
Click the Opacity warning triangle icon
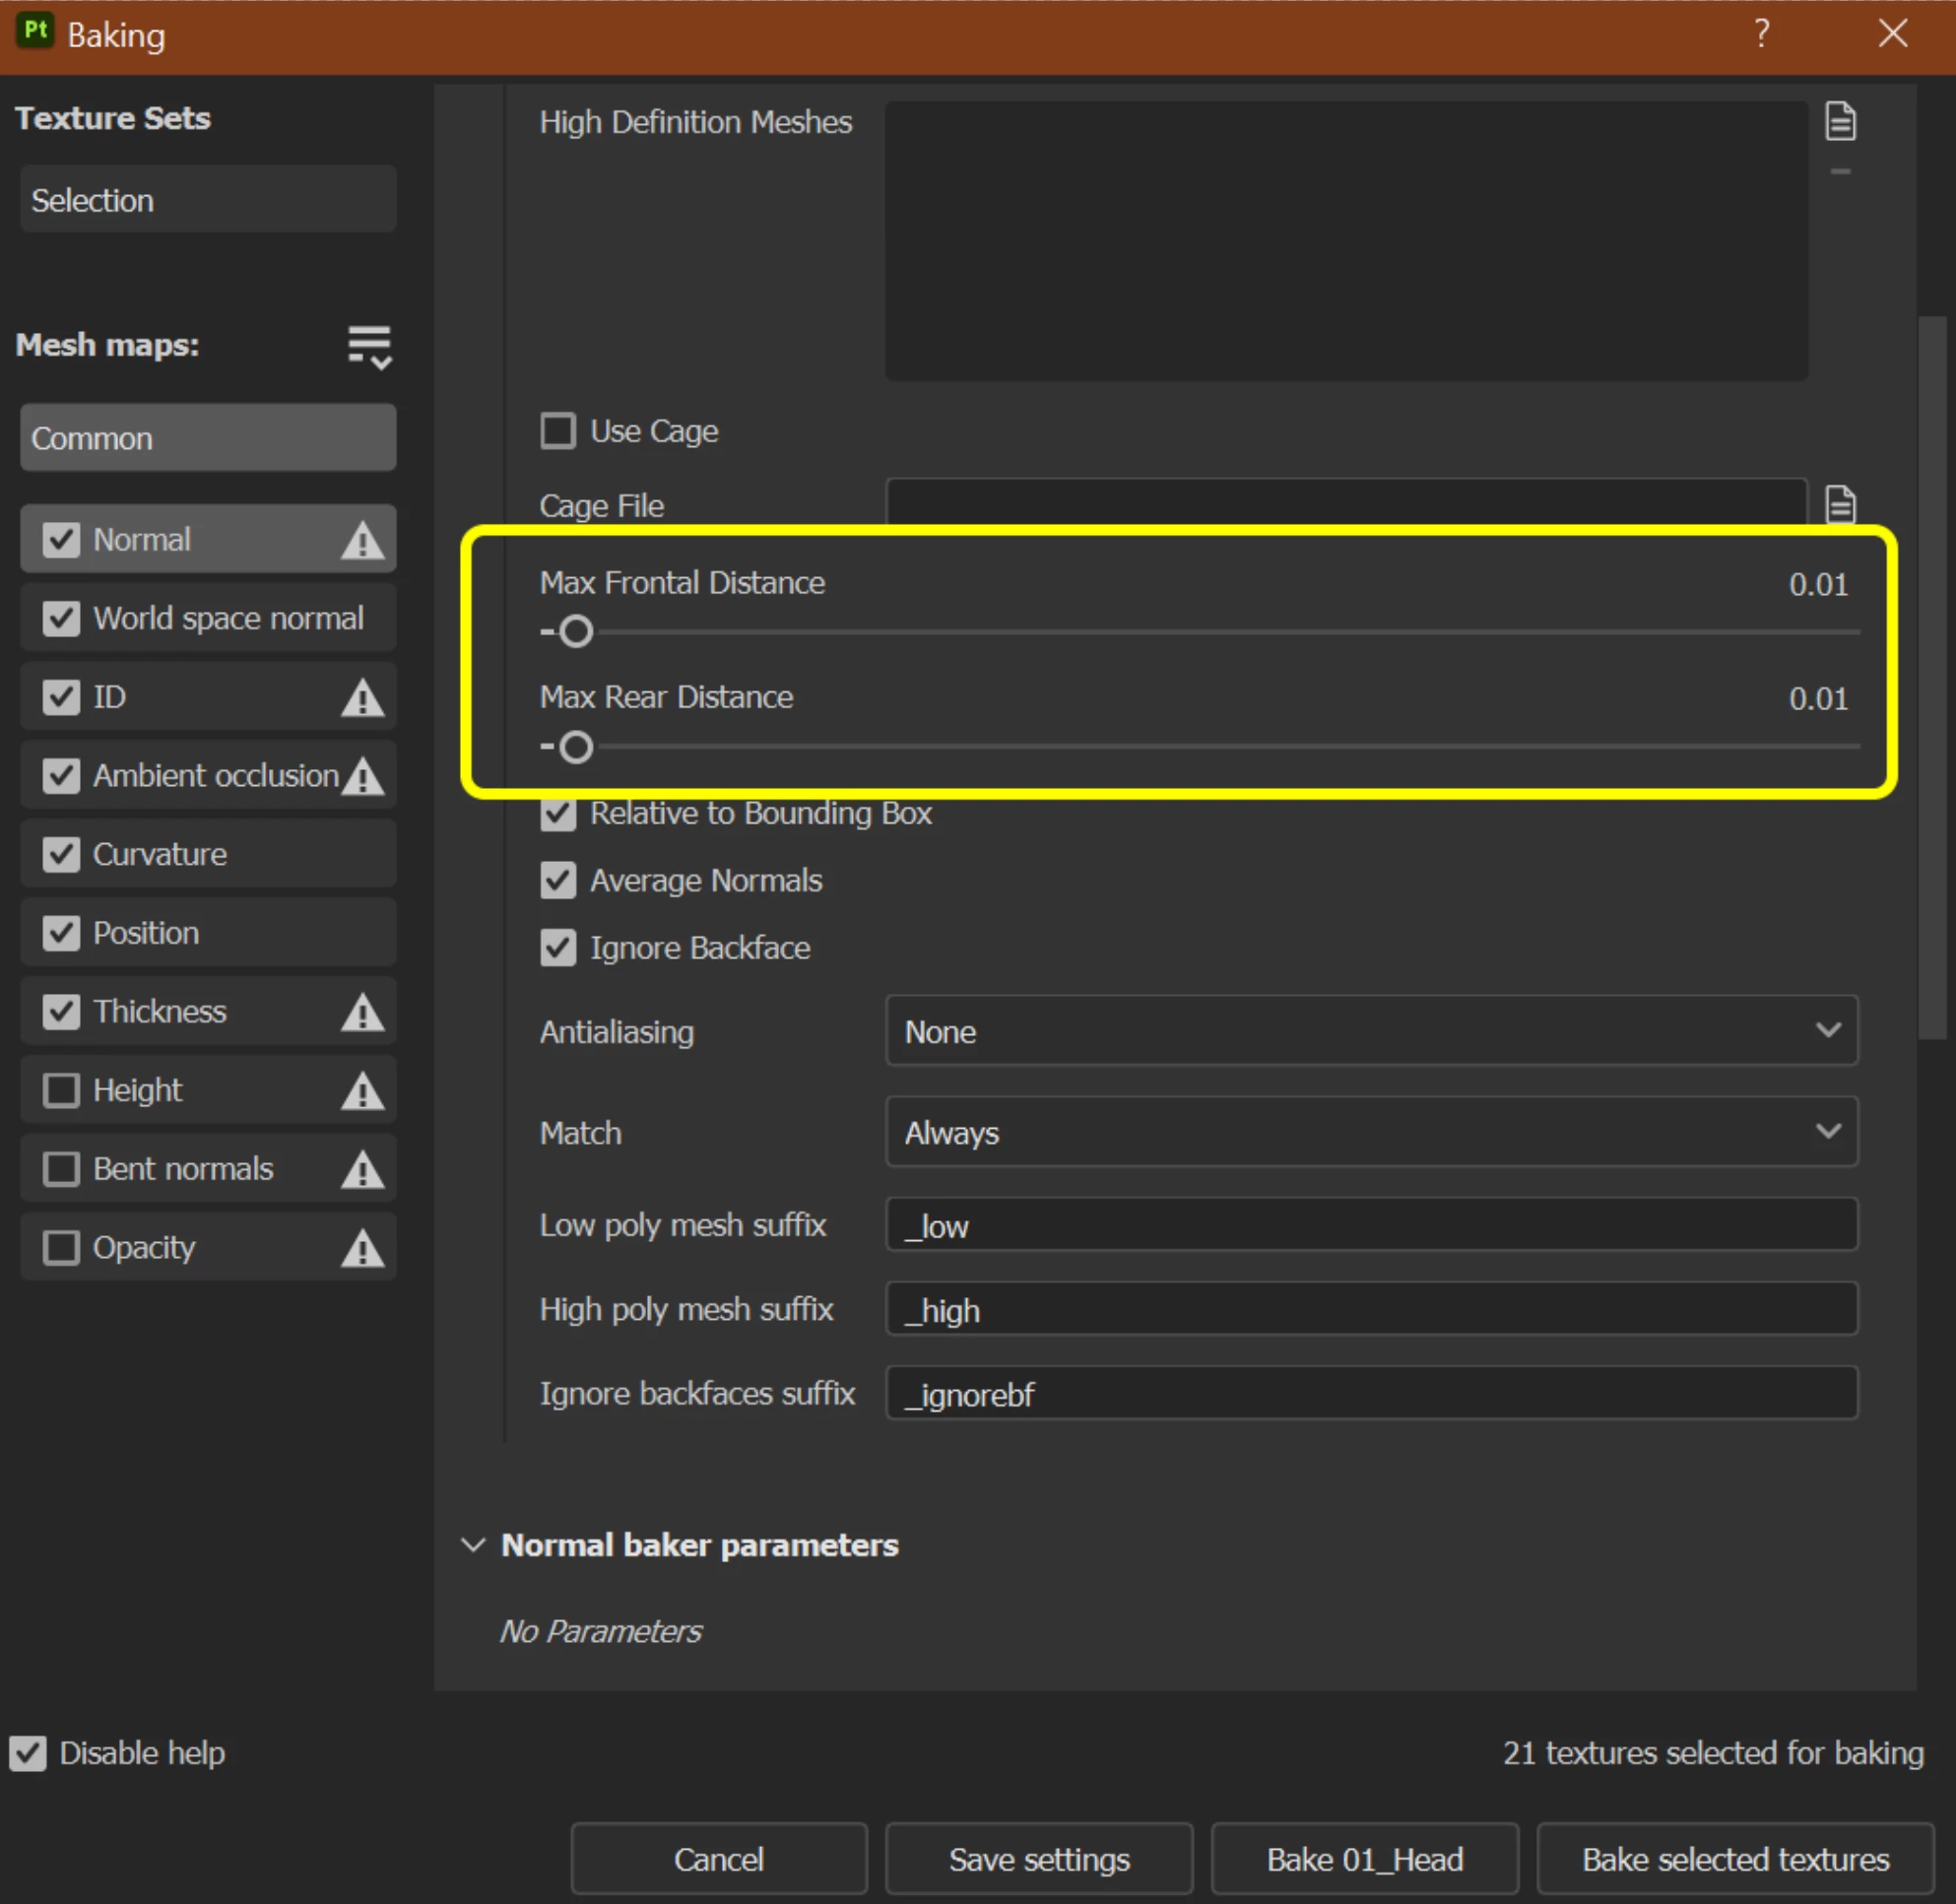pos(362,1248)
